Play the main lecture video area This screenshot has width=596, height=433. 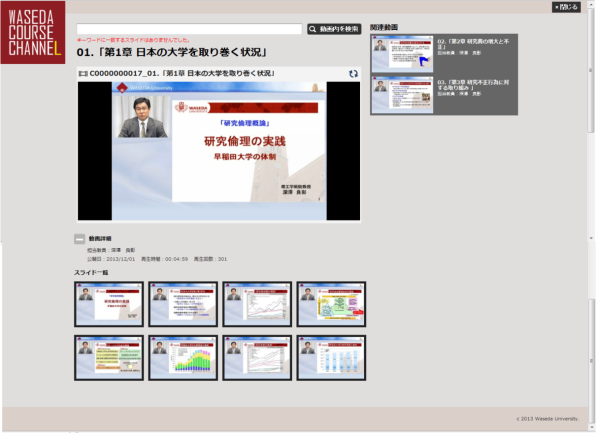(x=219, y=151)
